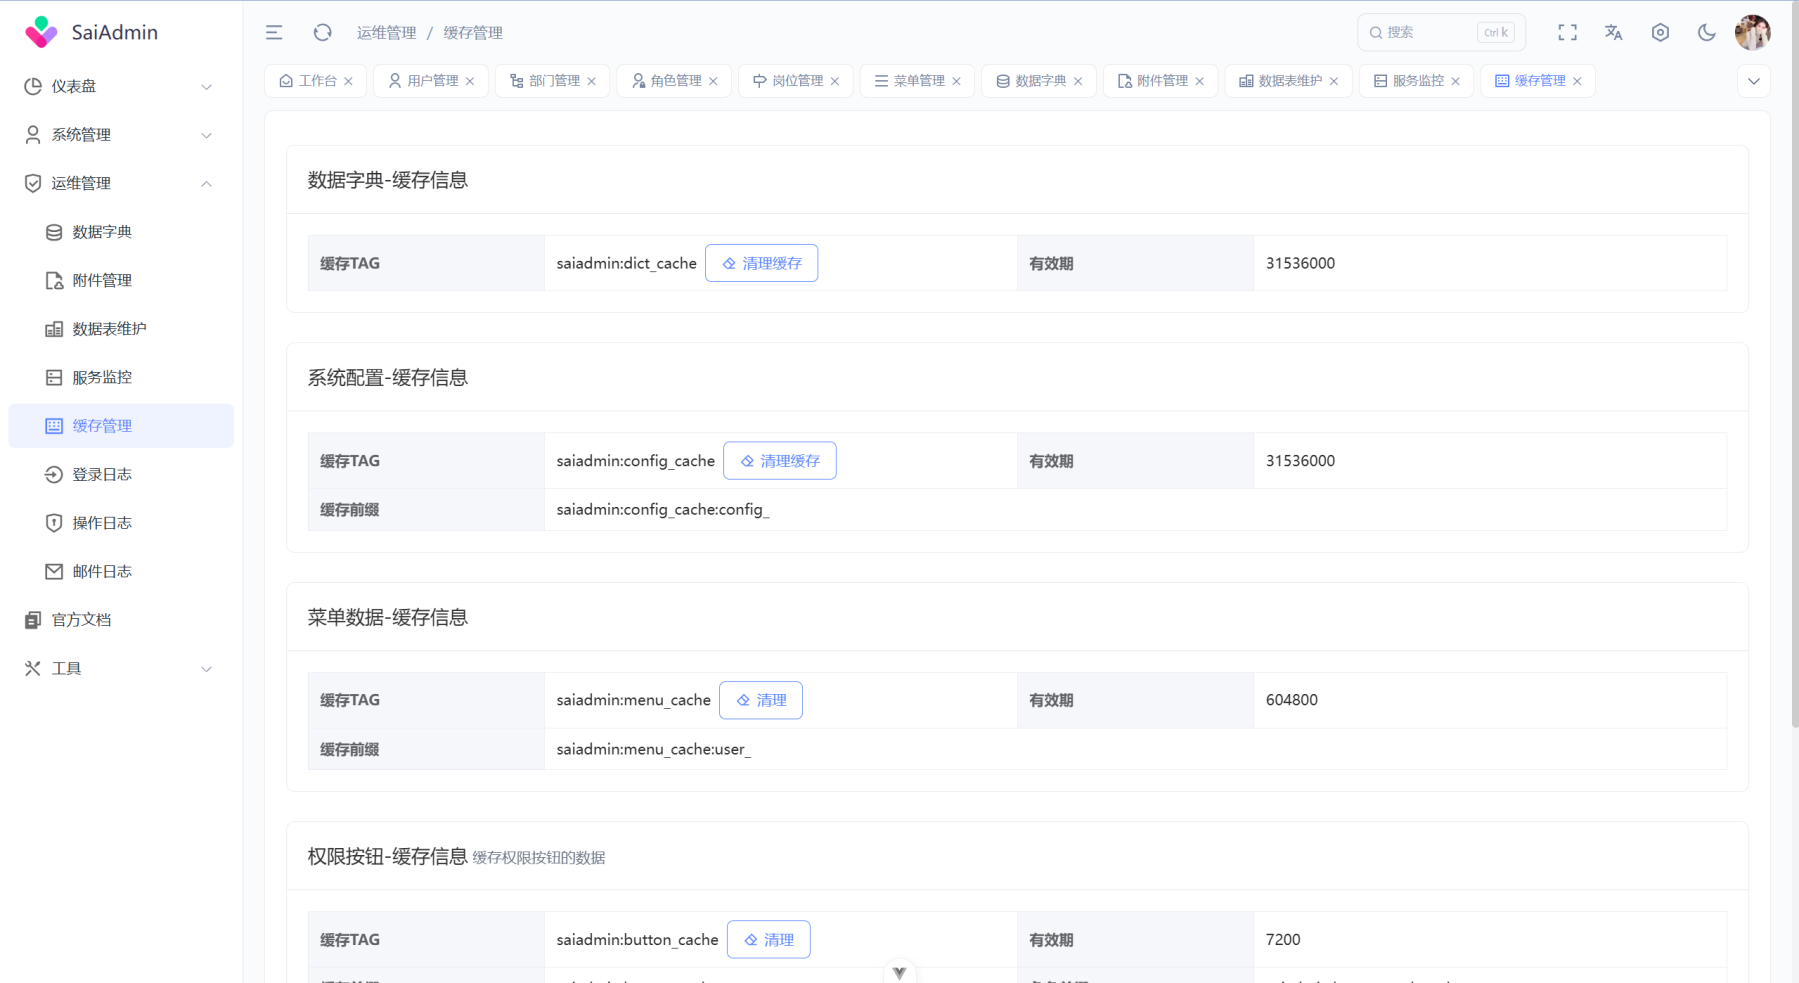Open 登录日志 in the sidebar
1799x983 pixels.
pos(102,475)
